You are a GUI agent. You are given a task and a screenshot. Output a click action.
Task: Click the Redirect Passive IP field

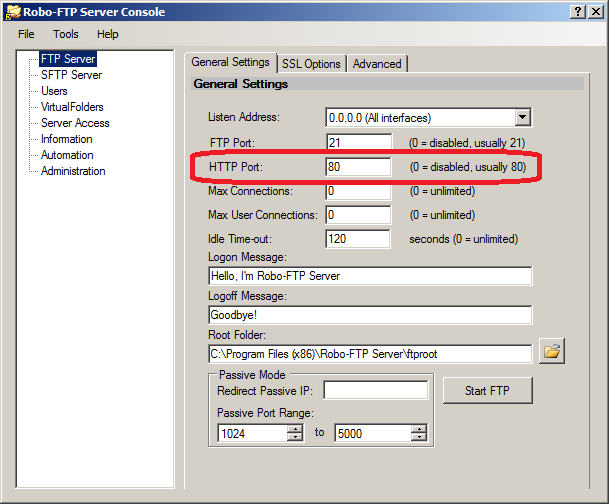pos(376,390)
